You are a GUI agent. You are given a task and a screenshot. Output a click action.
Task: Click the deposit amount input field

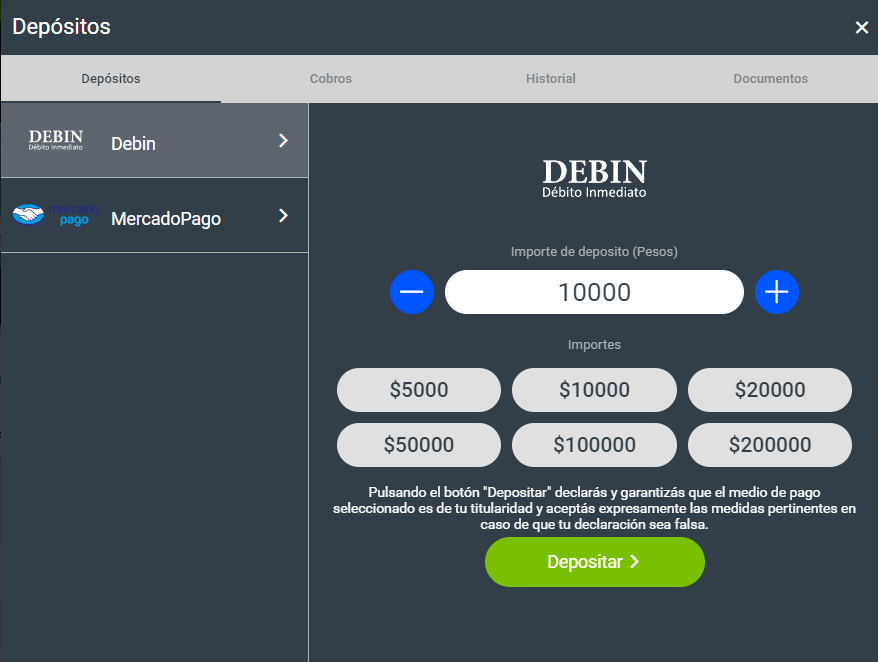pyautogui.click(x=594, y=292)
